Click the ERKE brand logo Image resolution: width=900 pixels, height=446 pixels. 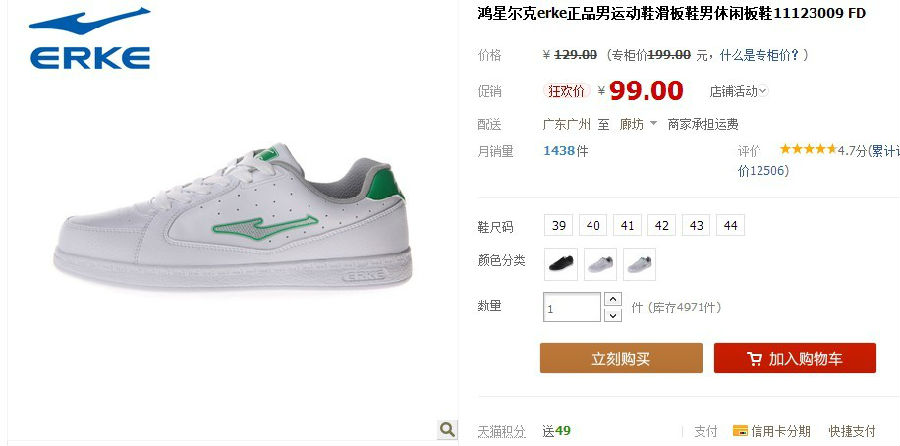(x=90, y=38)
